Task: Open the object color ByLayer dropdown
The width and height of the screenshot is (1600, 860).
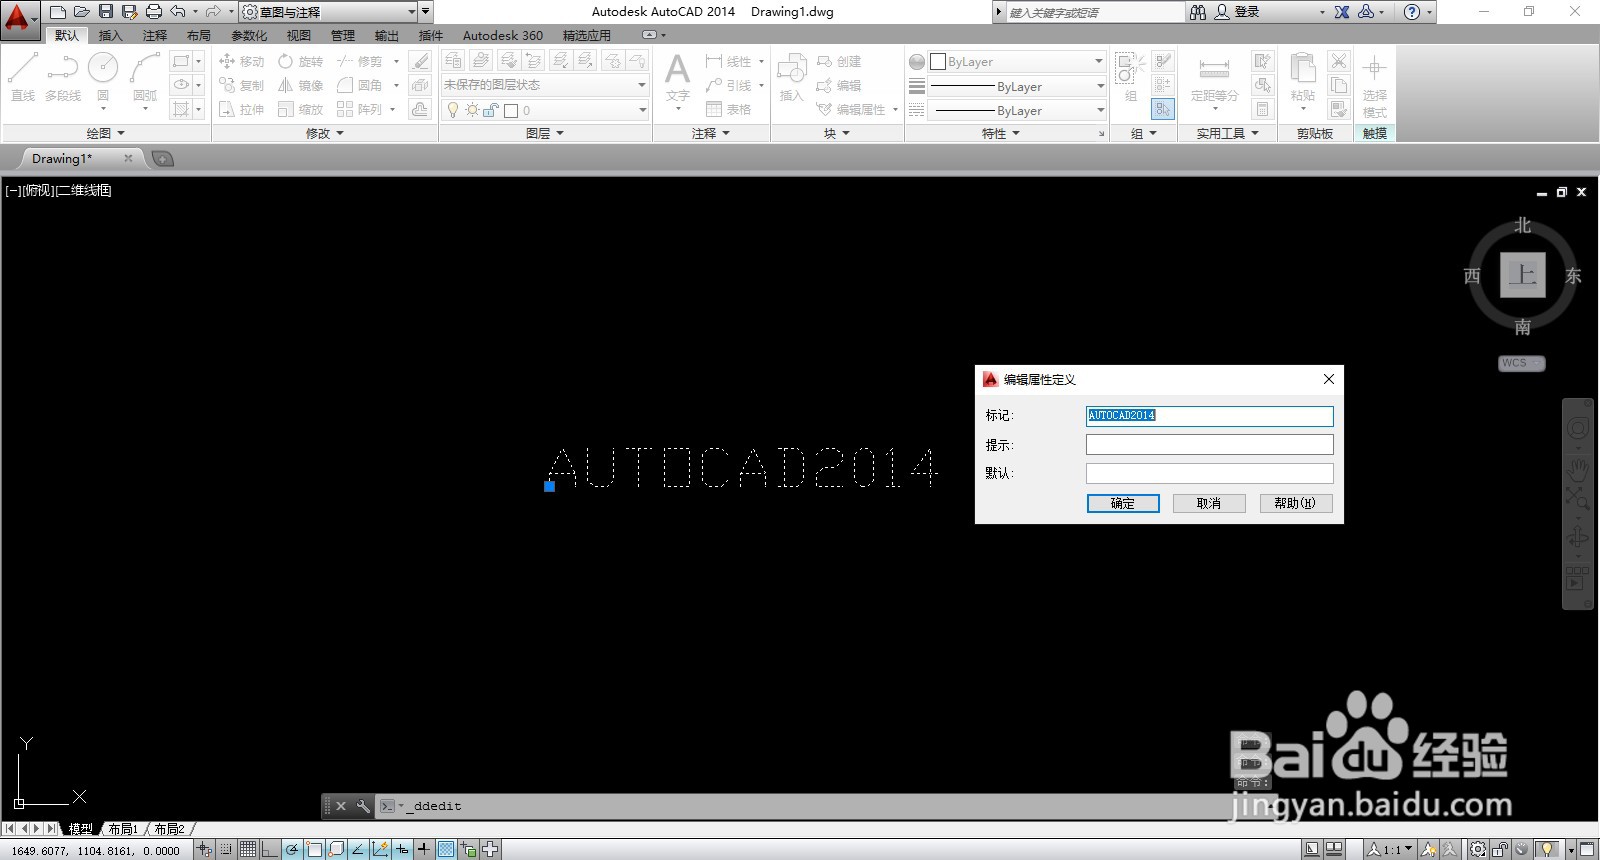Action: [1017, 61]
